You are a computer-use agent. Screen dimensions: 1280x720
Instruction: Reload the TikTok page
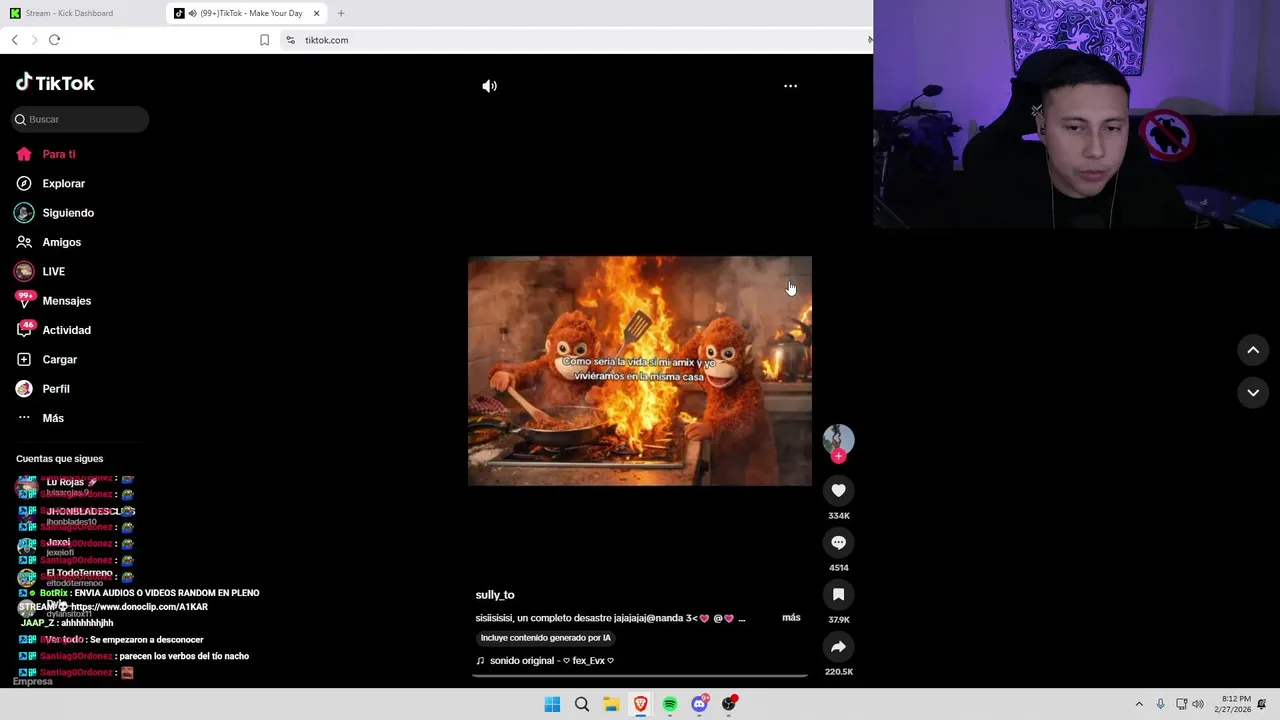tap(54, 40)
